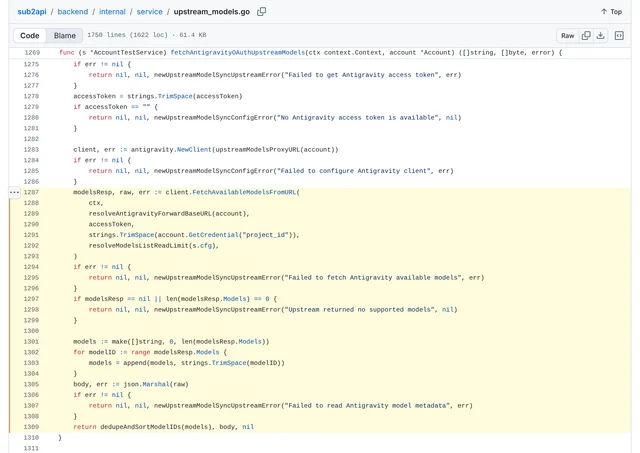Click "Failed to configure Antigravity client" string
Viewport: 640px width, 453px height.
point(353,171)
